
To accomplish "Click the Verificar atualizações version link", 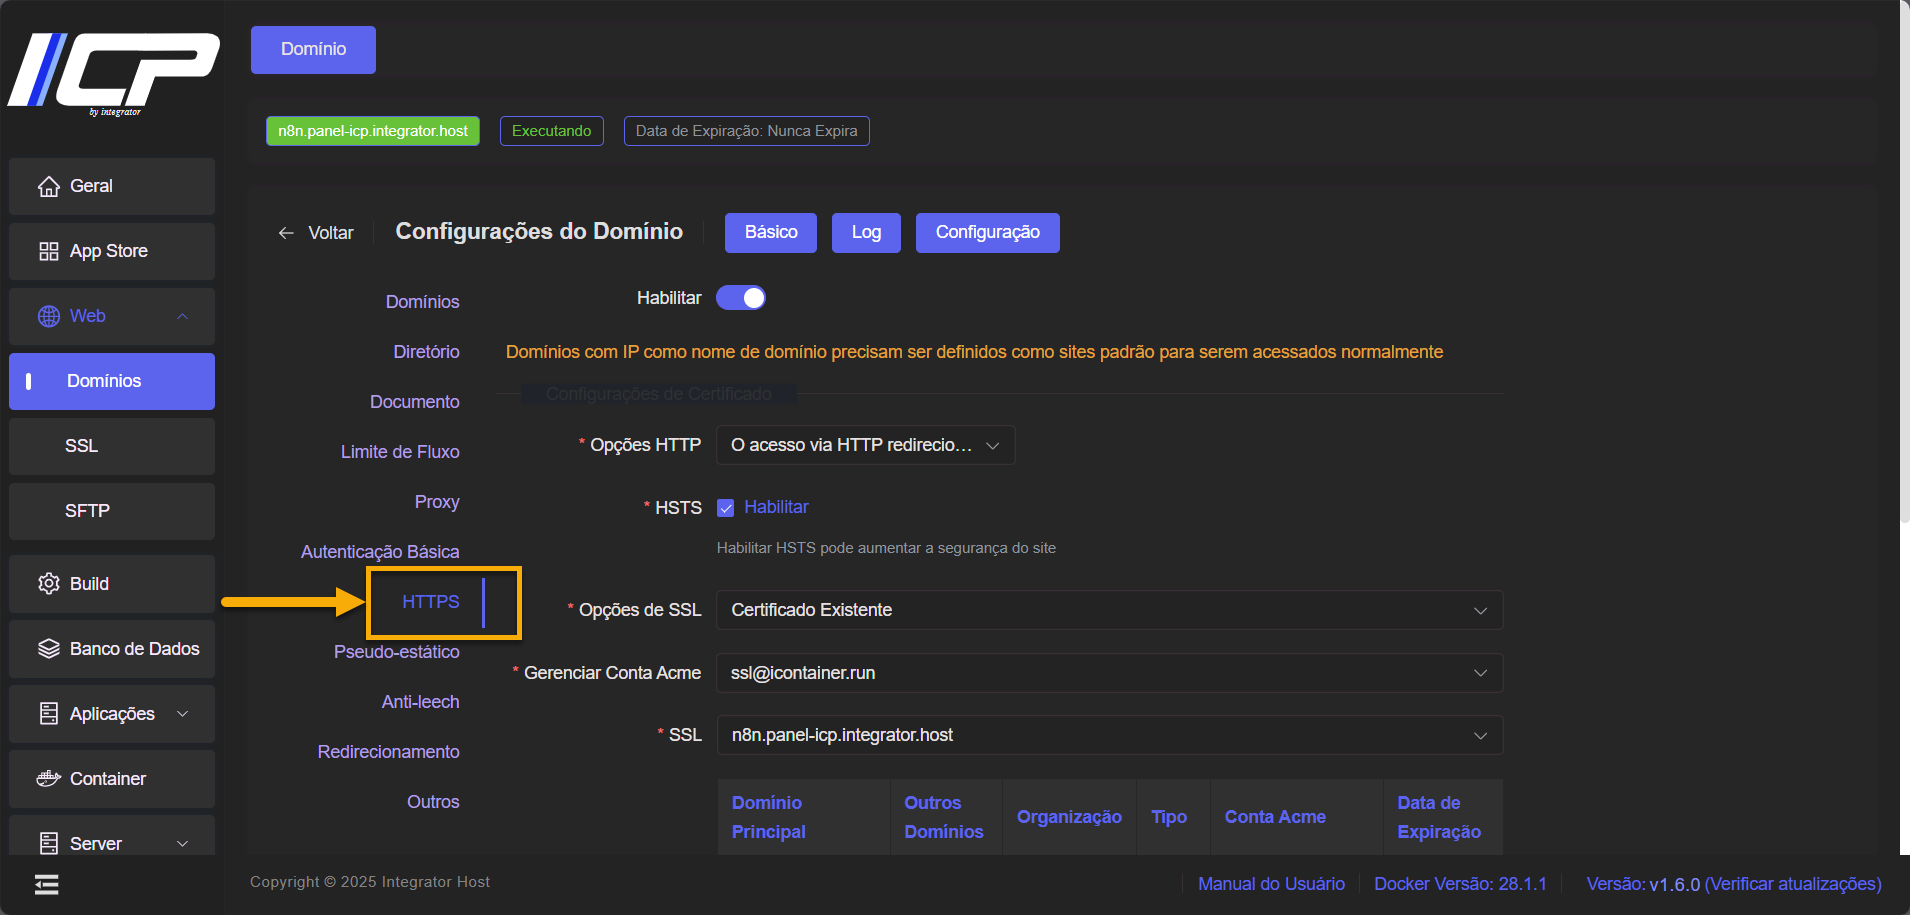I will pyautogui.click(x=1792, y=884).
